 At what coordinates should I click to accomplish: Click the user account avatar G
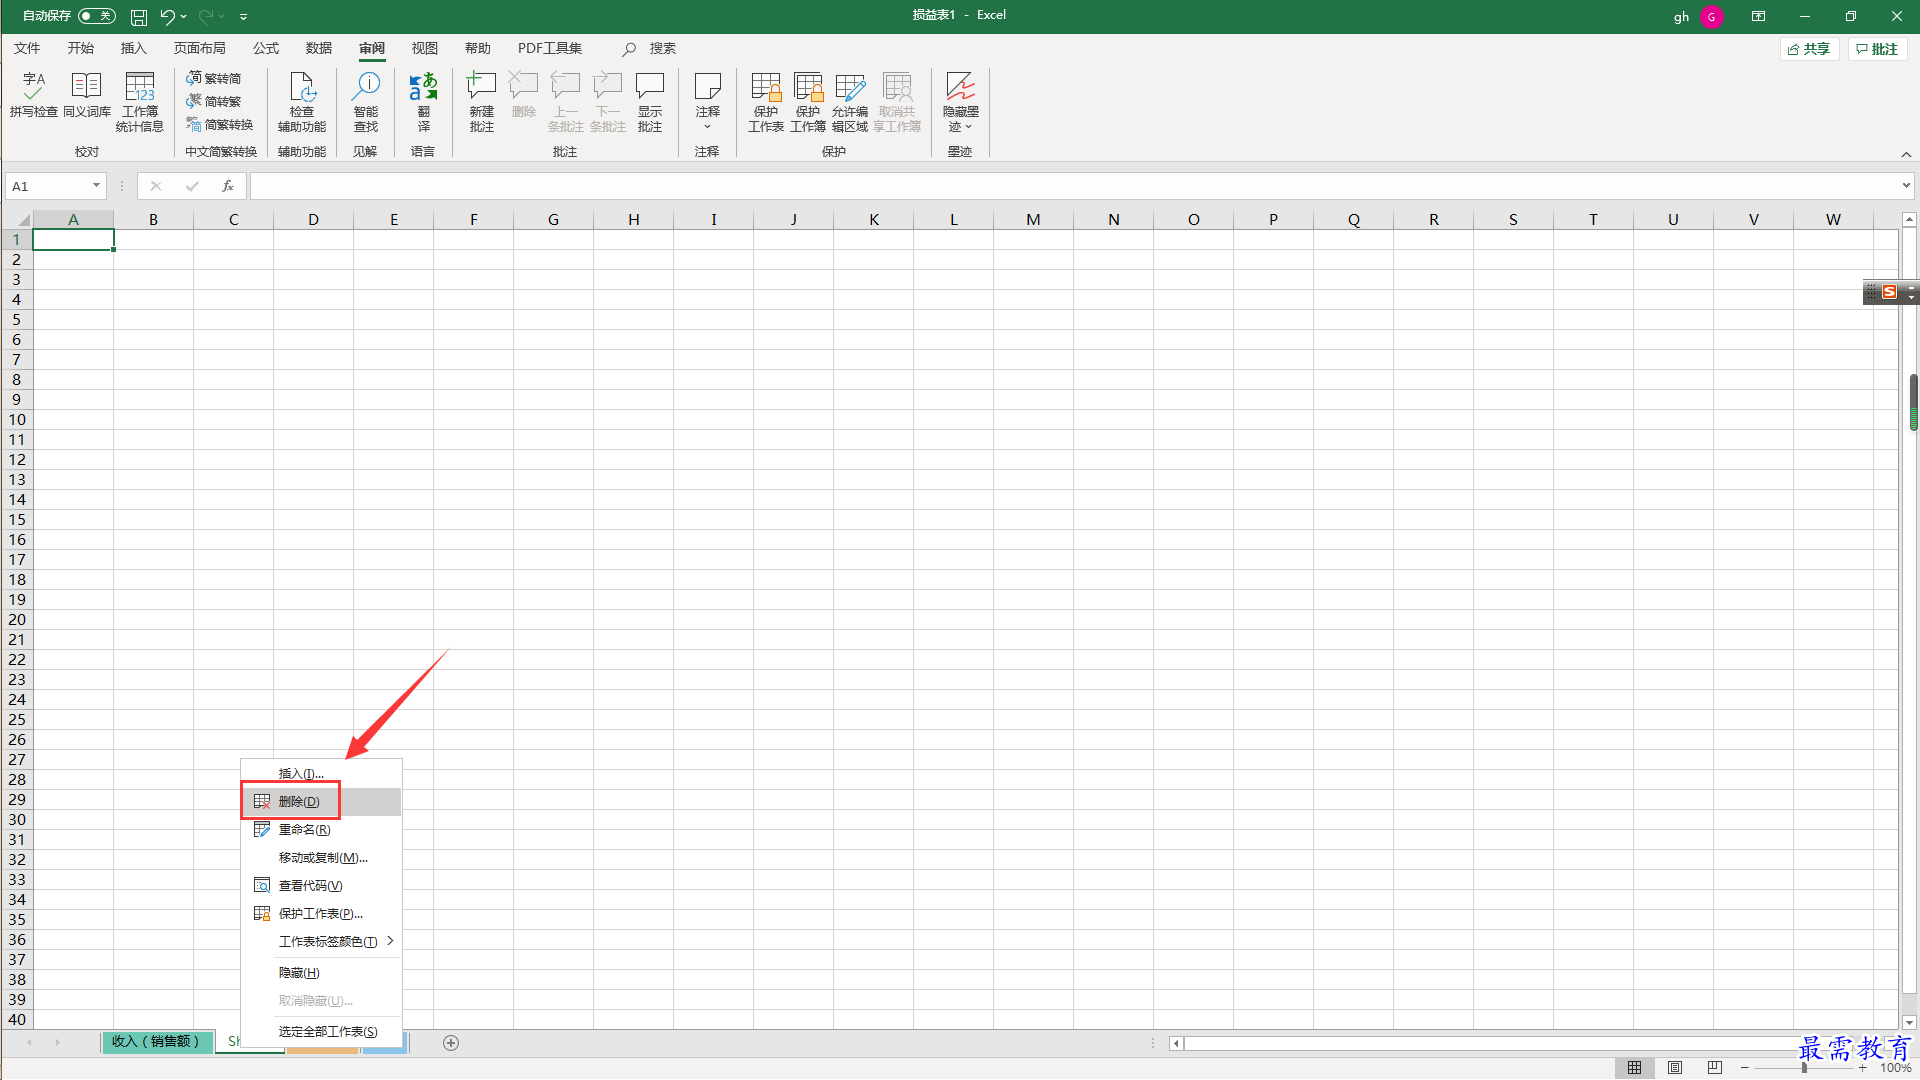[1711, 17]
